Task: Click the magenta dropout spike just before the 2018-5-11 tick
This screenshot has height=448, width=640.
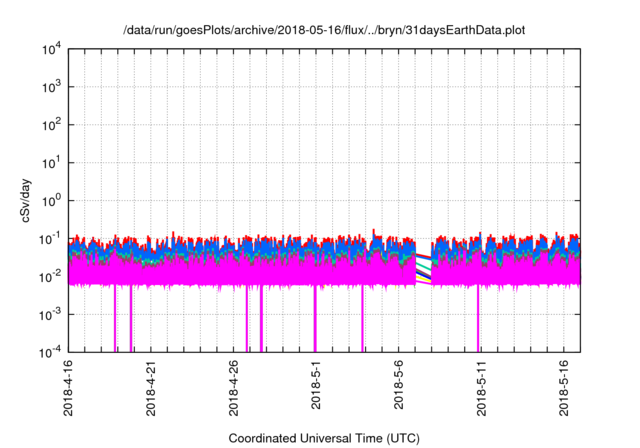Action: click(478, 318)
